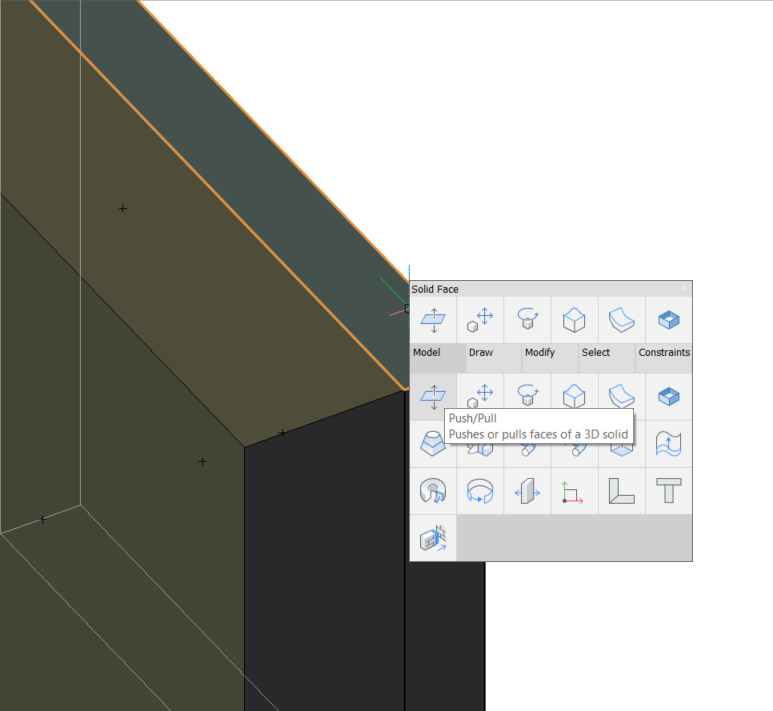Select the tapered cone extrude icon
The width and height of the screenshot is (773, 711).
433,443
